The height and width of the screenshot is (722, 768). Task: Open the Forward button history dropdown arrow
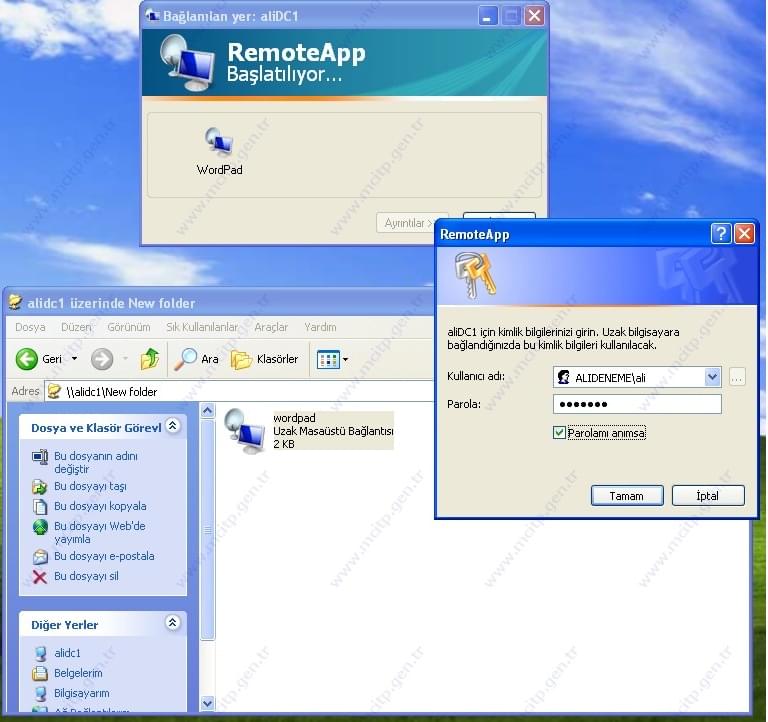(125, 359)
